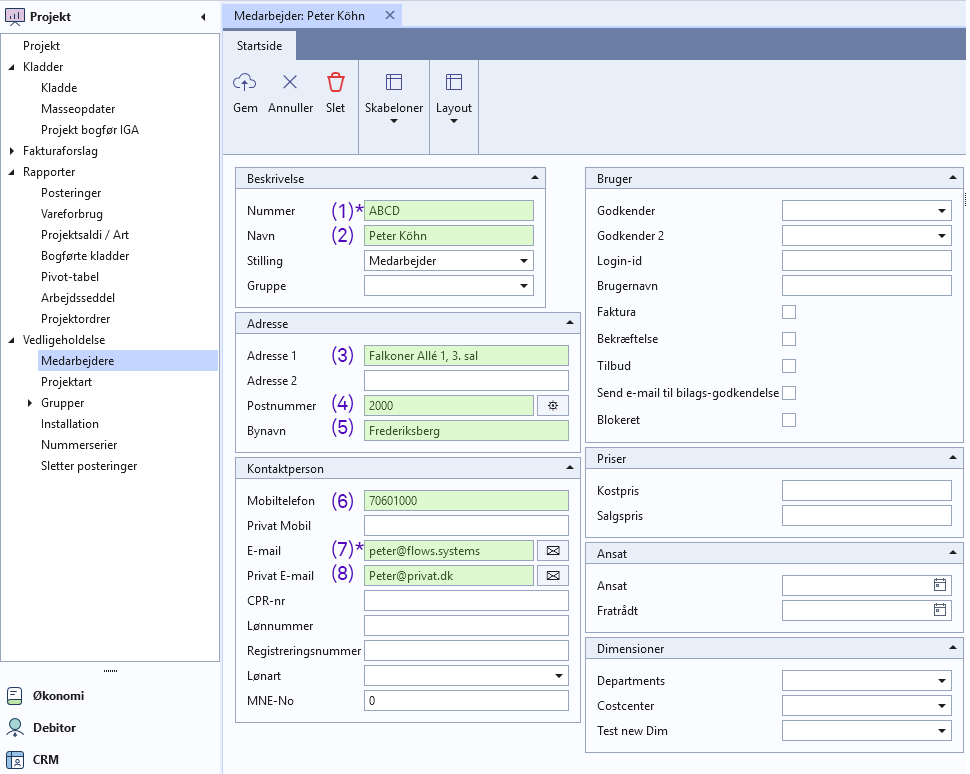
Task: Open the Økonomi module
Action: [x=58, y=696]
